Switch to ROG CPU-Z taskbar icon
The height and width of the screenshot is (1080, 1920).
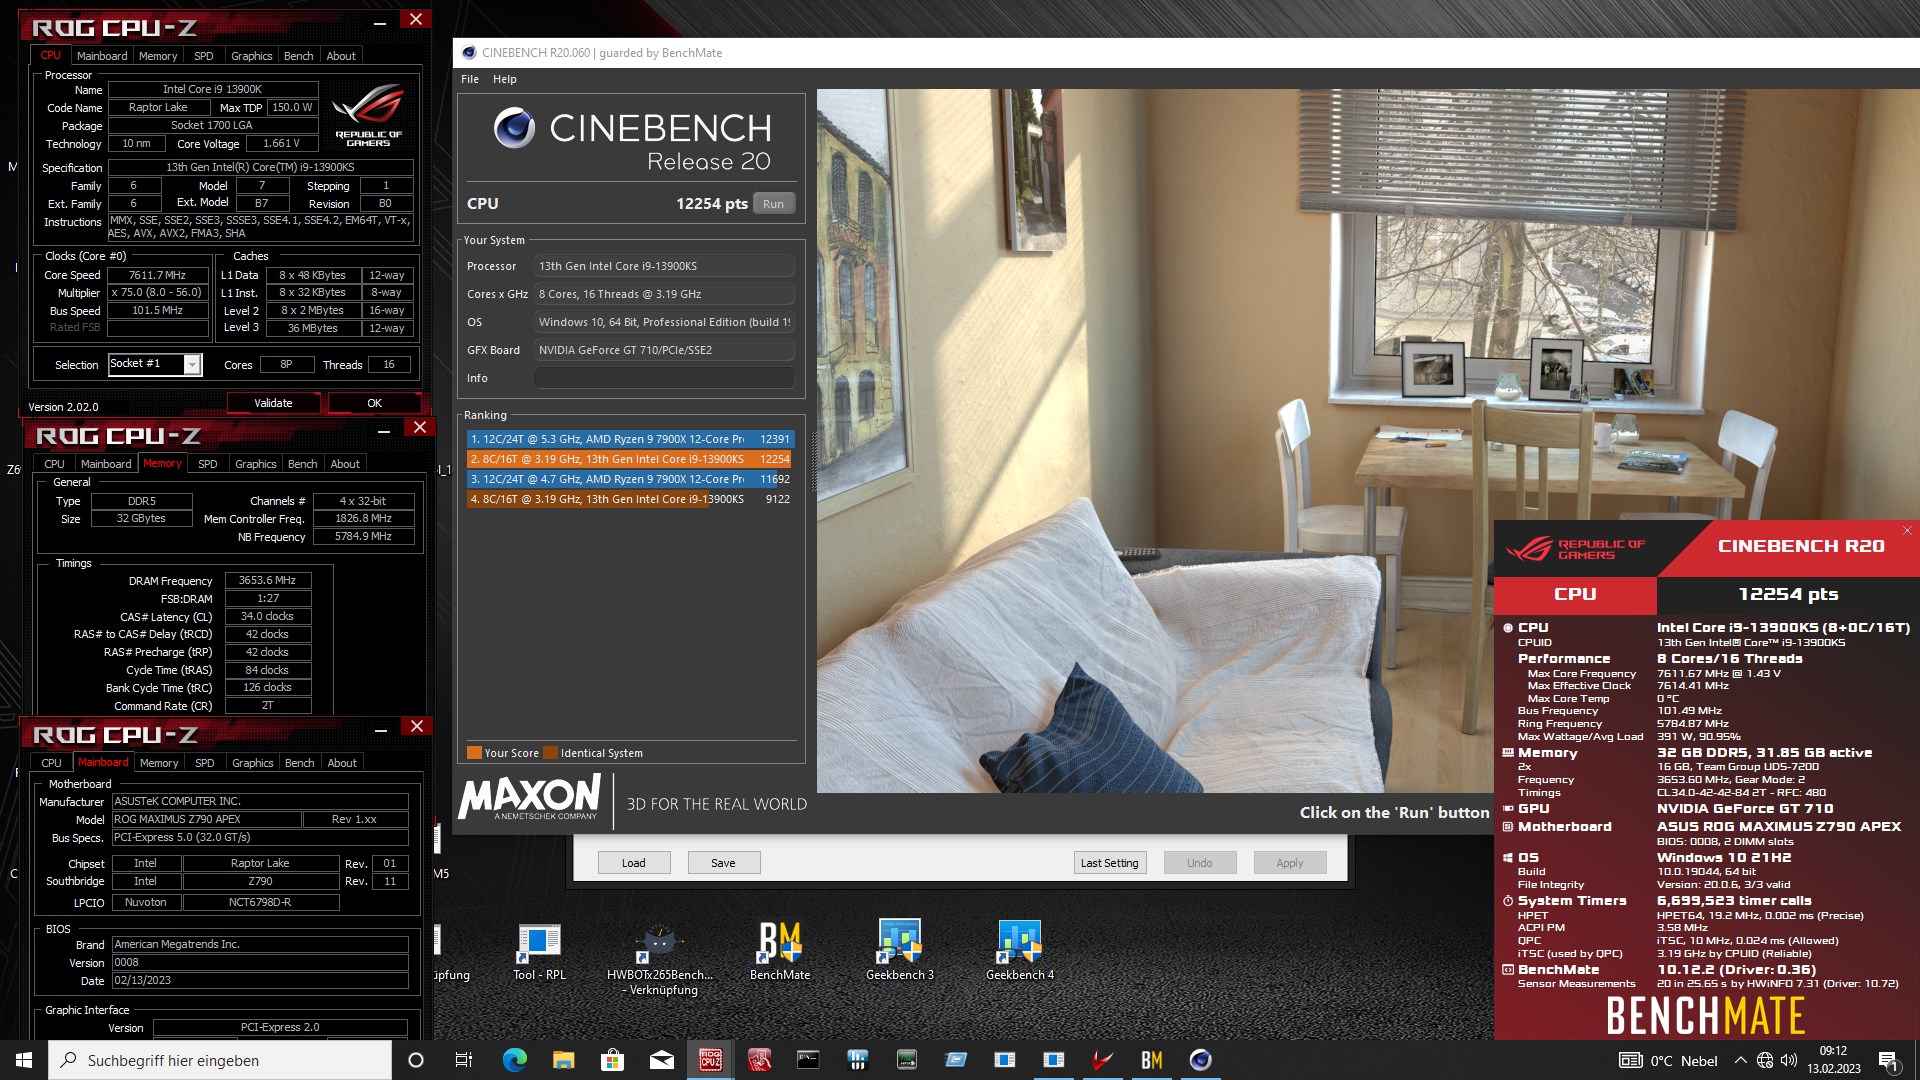point(710,1060)
